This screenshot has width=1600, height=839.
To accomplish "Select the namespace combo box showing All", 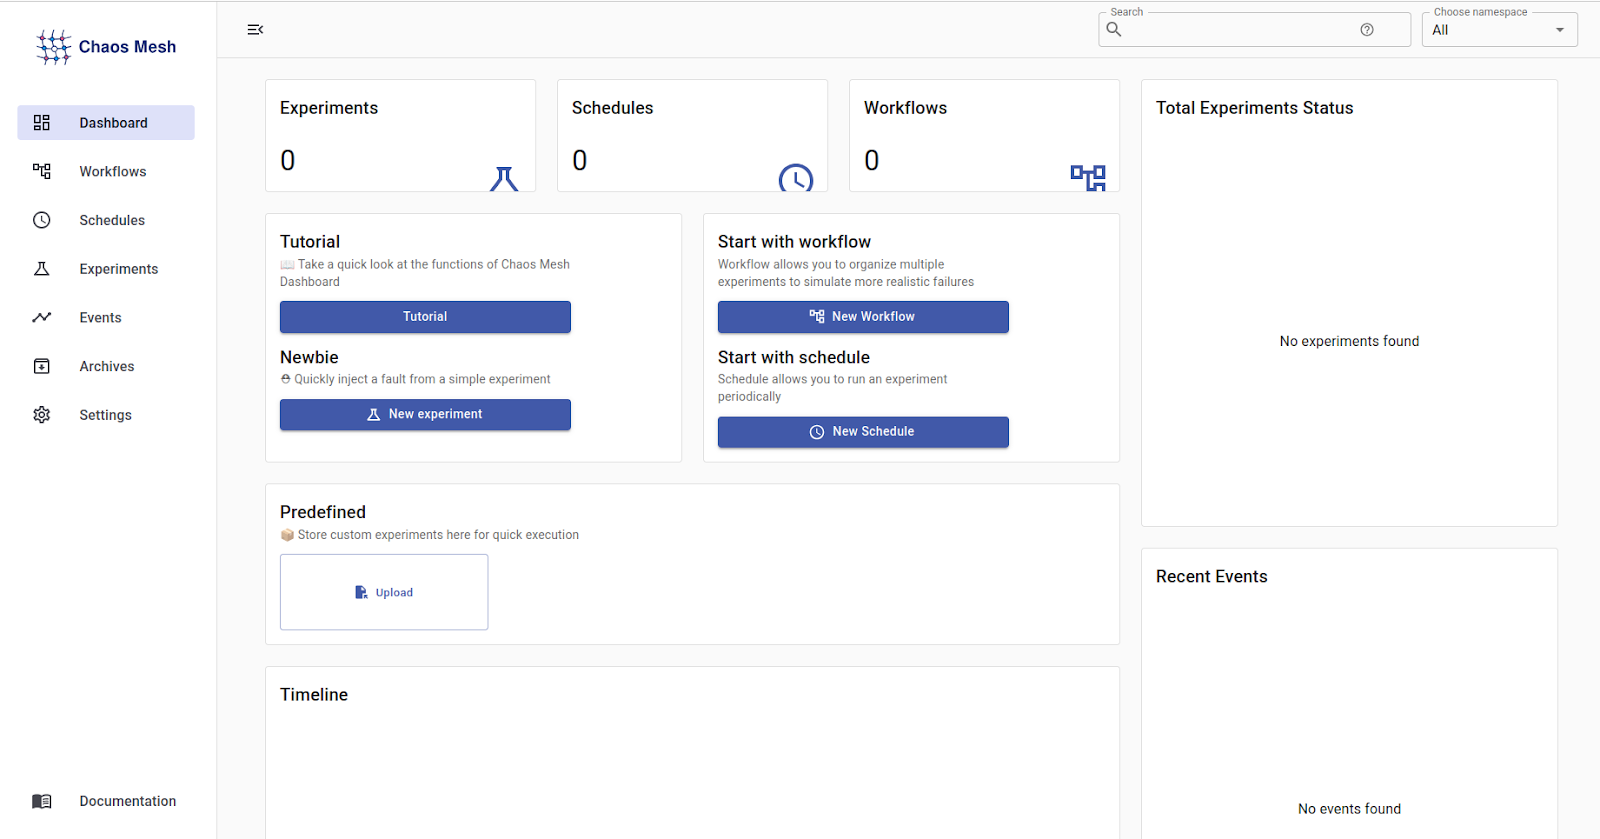I will click(x=1500, y=30).
